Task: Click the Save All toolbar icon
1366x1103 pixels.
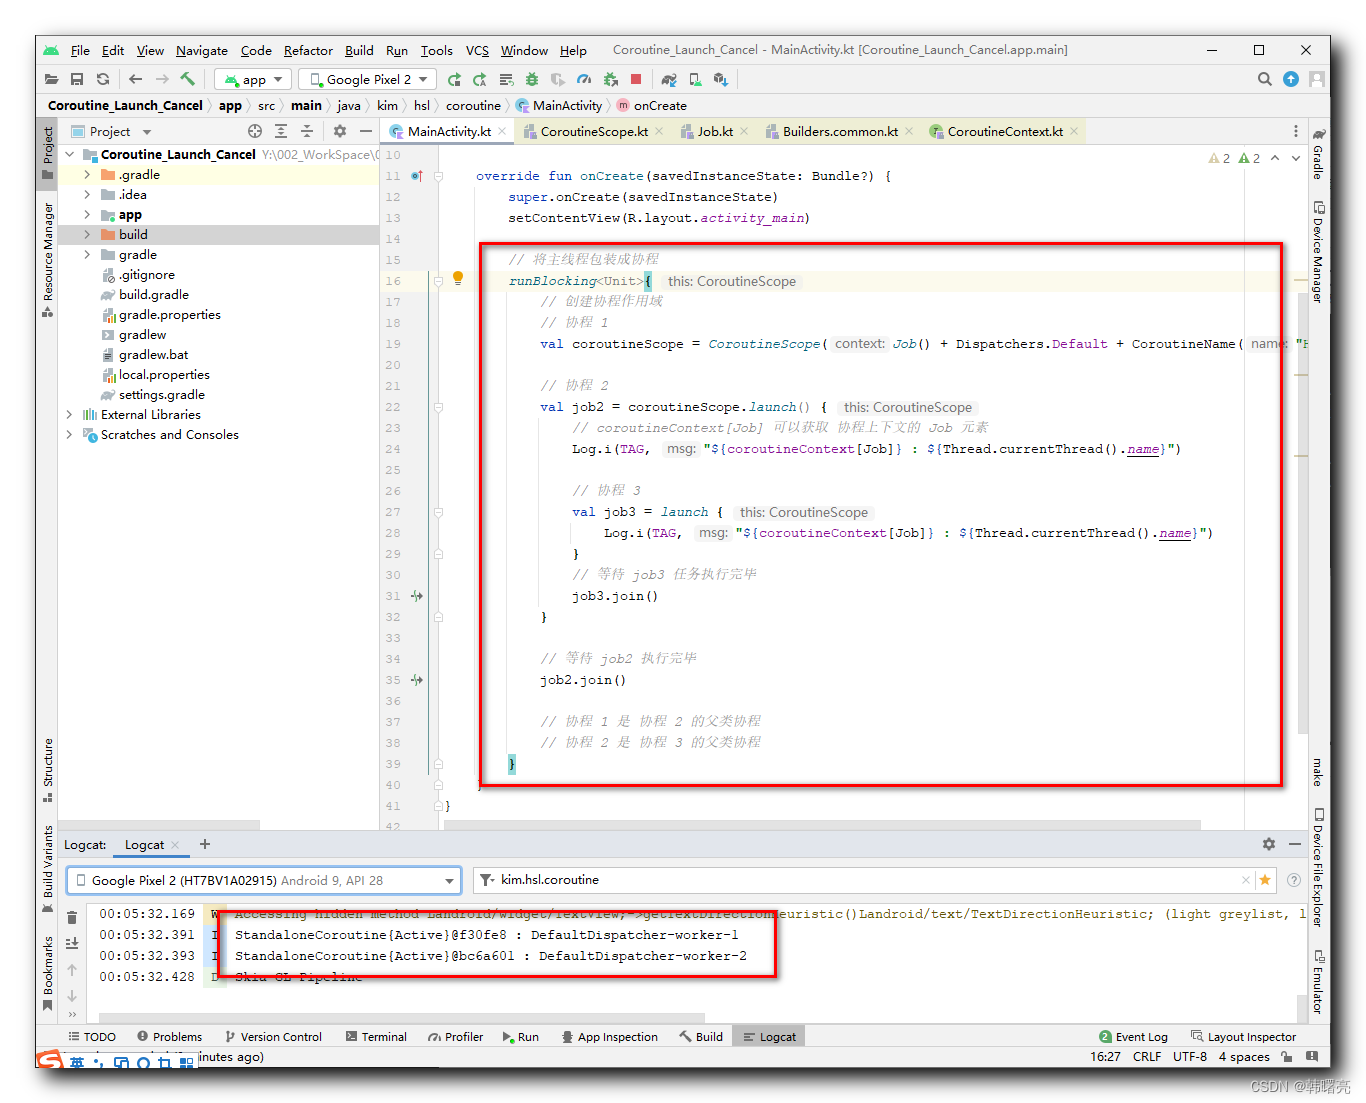Action: click(x=77, y=79)
